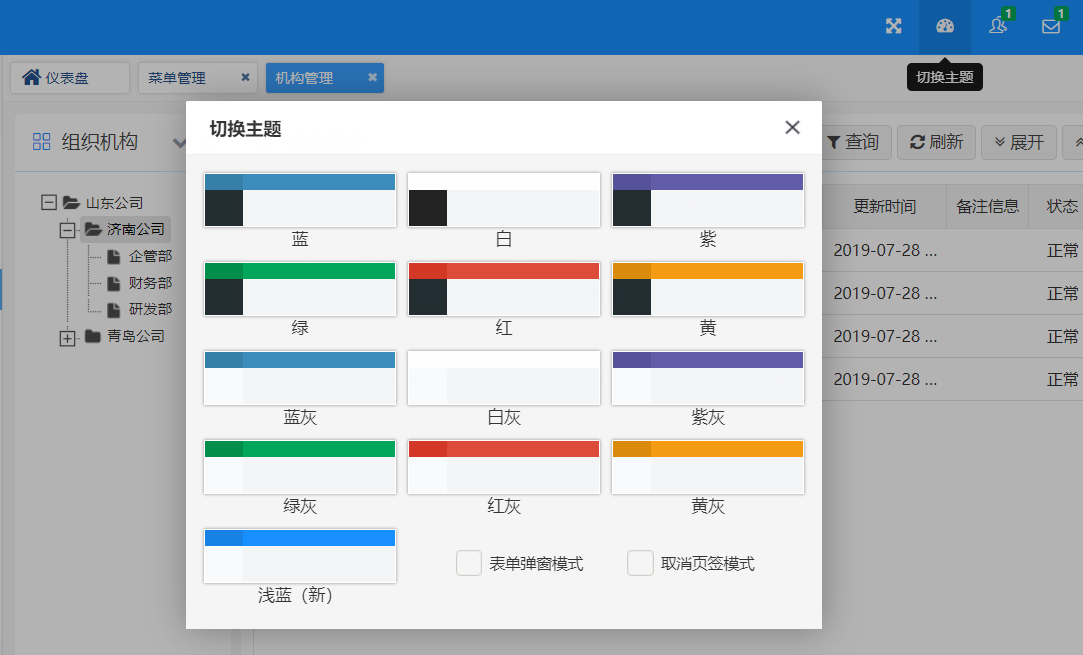Screen dimensions: 1083x655
Task: Select 财务部 in the organization tree
Action: (x=150, y=283)
